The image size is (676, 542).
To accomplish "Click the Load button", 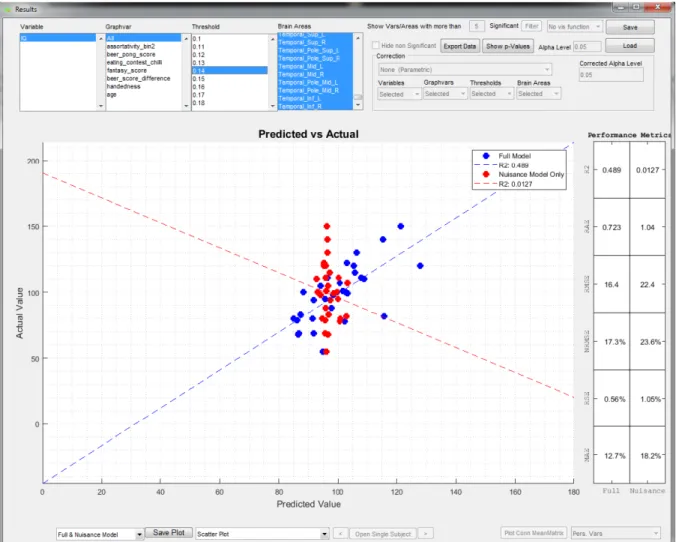I will pos(630,46).
